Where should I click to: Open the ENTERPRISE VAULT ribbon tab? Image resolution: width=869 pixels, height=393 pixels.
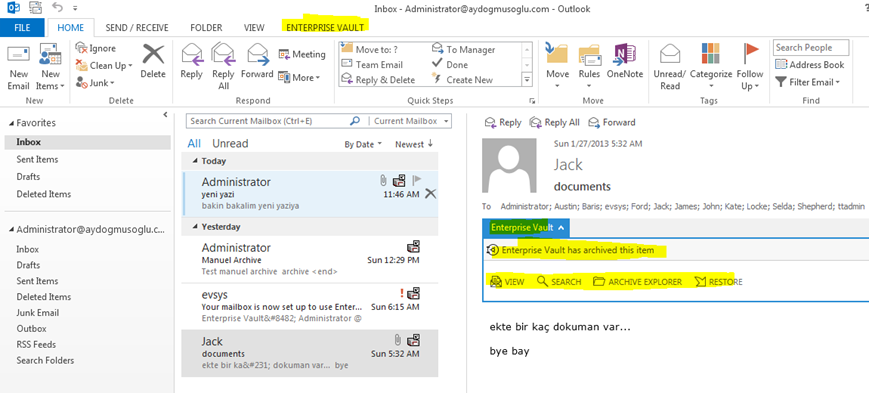tap(325, 27)
